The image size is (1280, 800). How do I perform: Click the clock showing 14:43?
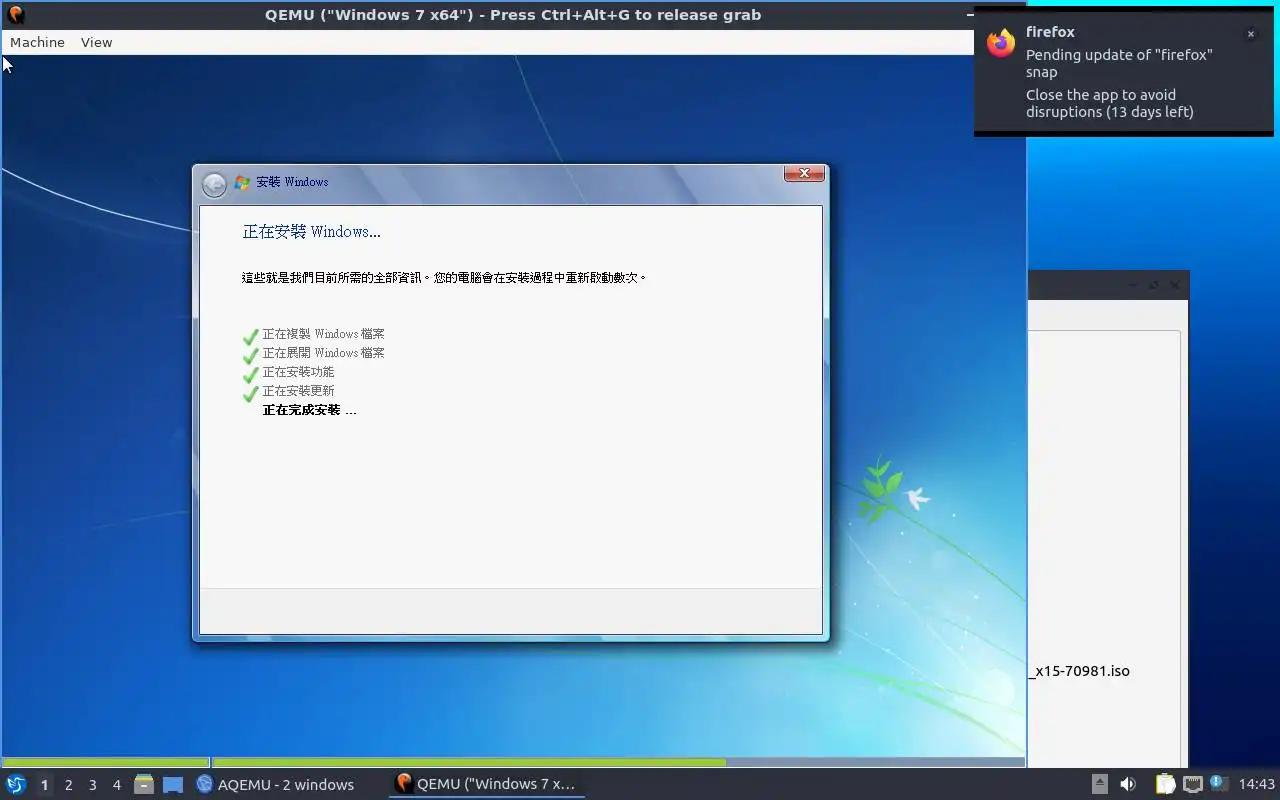click(1257, 784)
